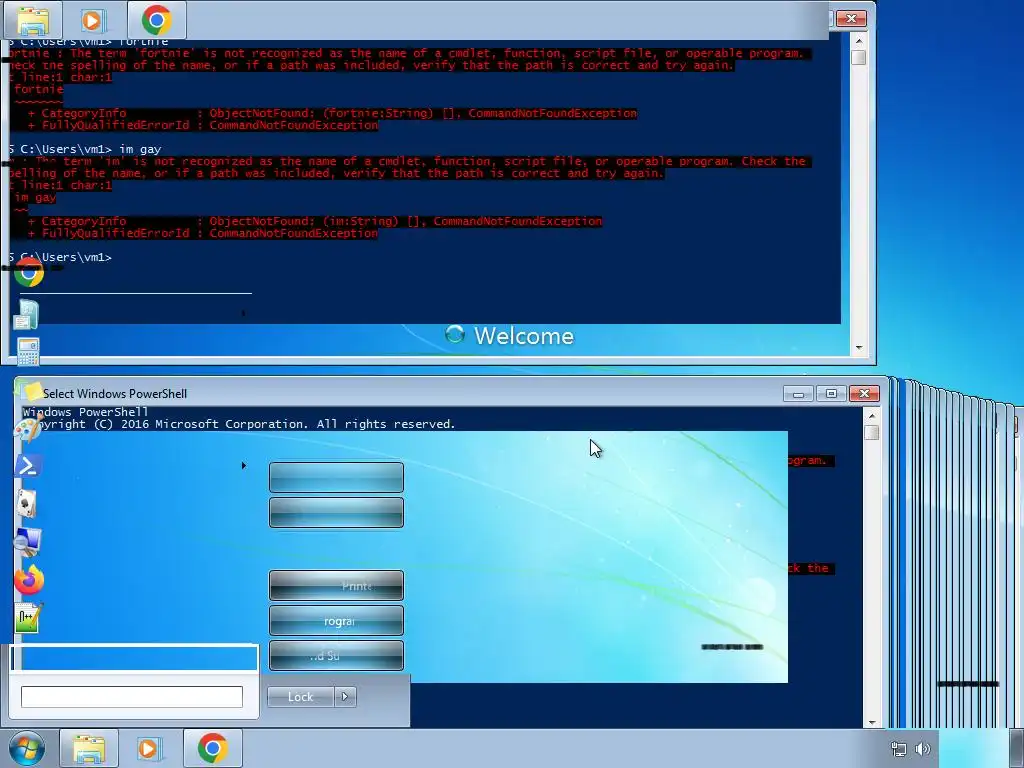Click the Start menu button labeled 'Printe'

(336, 585)
